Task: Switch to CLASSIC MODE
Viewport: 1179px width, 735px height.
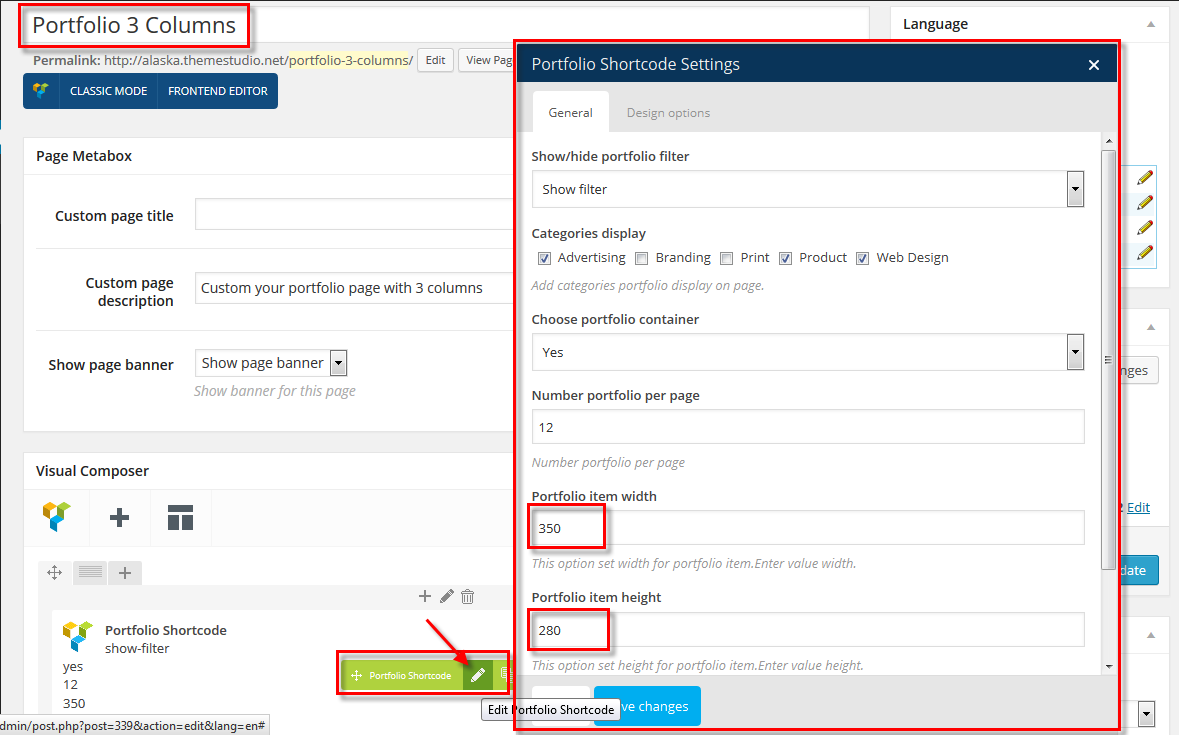Action: [x=108, y=91]
